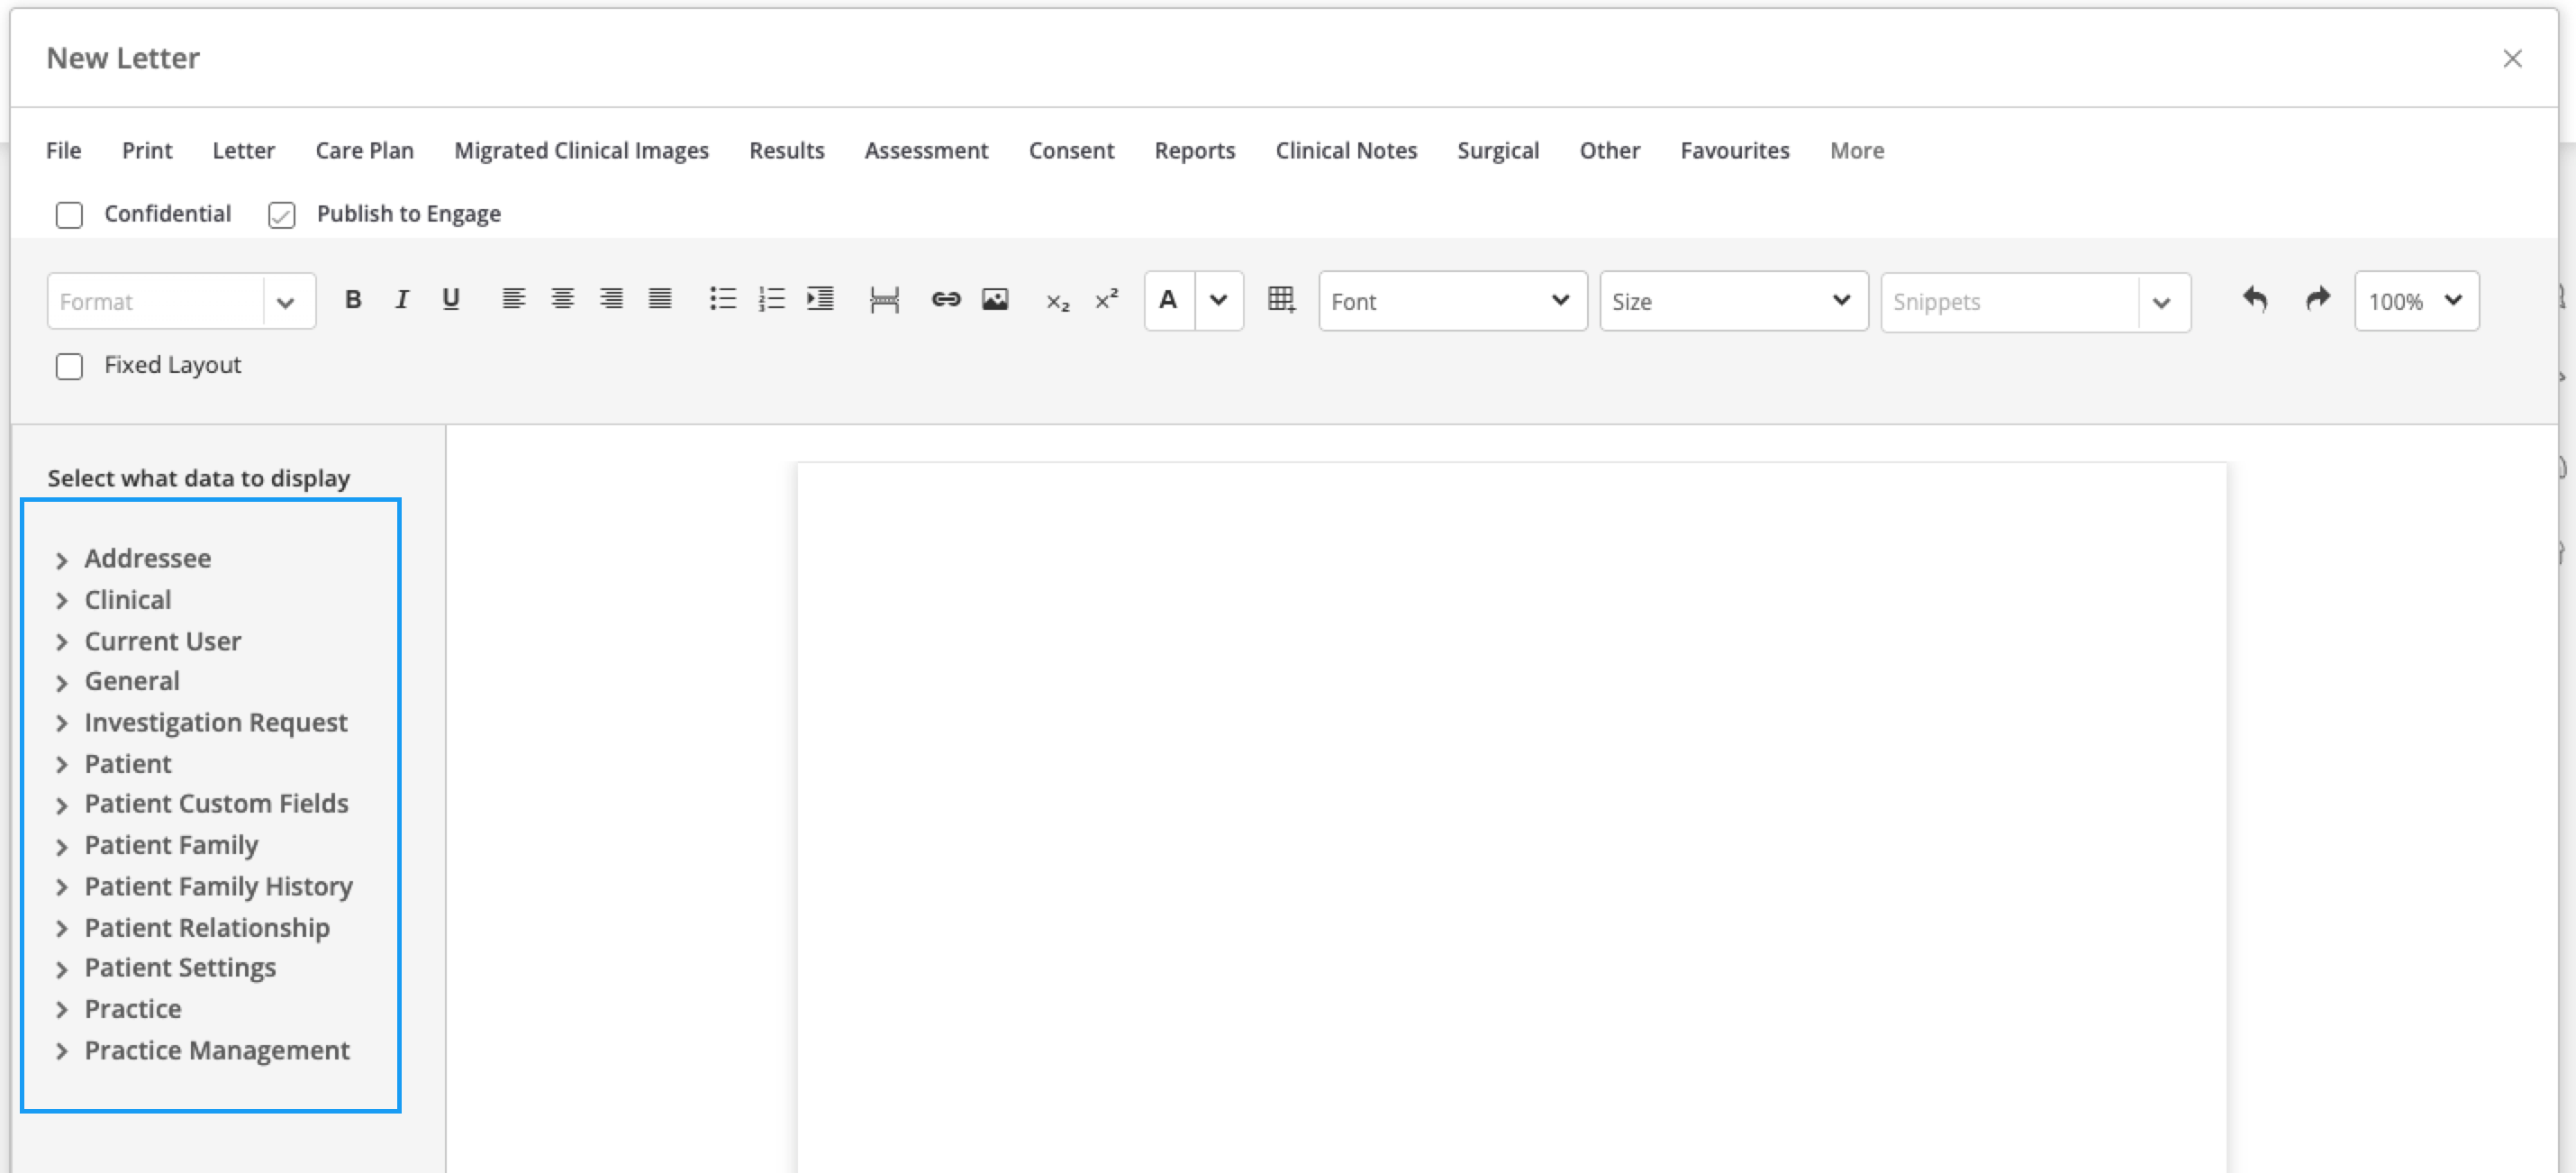Open the Migrated Clinical Images menu
The image size is (2576, 1173).
(x=581, y=151)
